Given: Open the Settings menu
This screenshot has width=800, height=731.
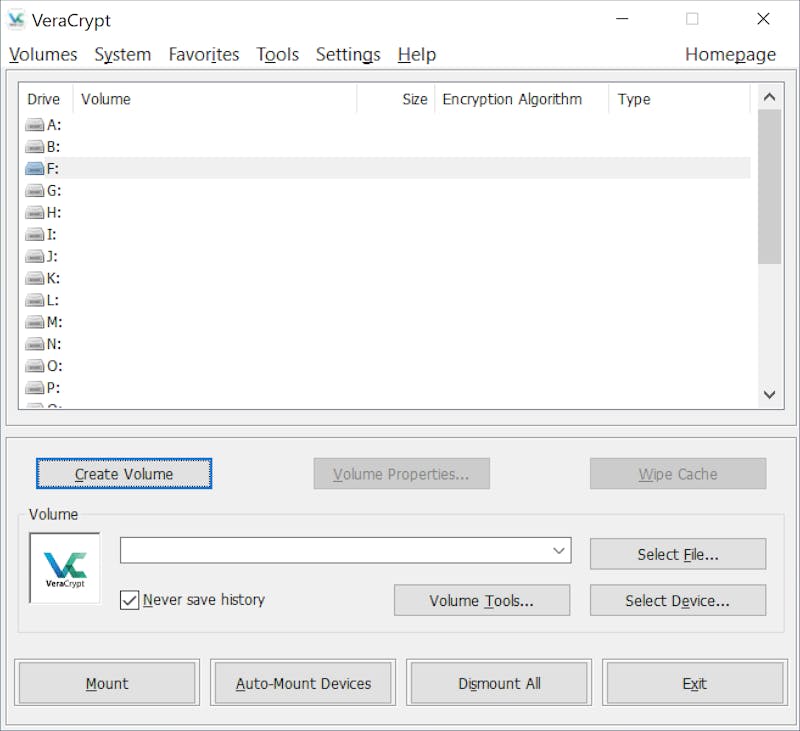Looking at the screenshot, I should coord(348,54).
